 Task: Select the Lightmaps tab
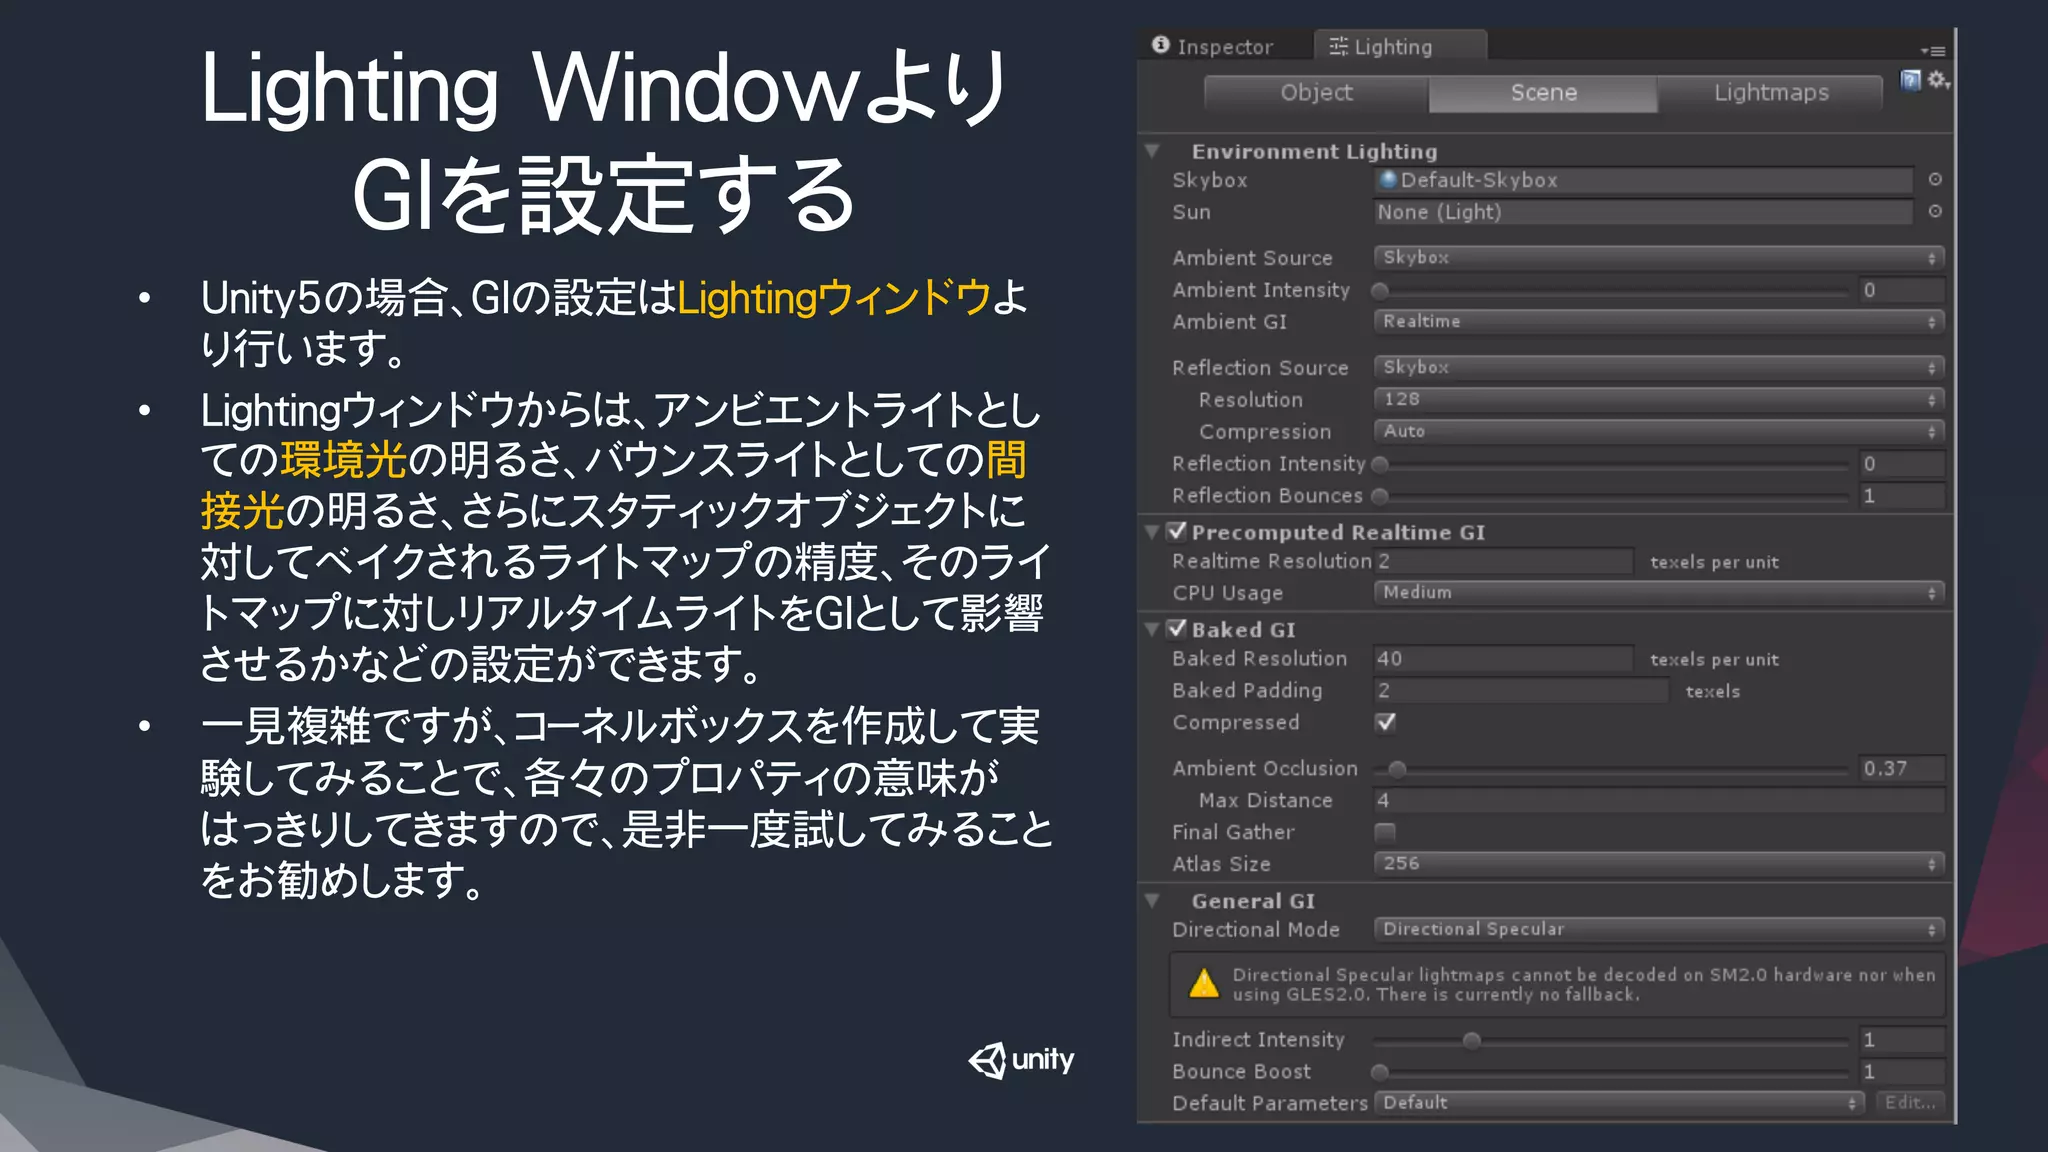tap(1770, 93)
